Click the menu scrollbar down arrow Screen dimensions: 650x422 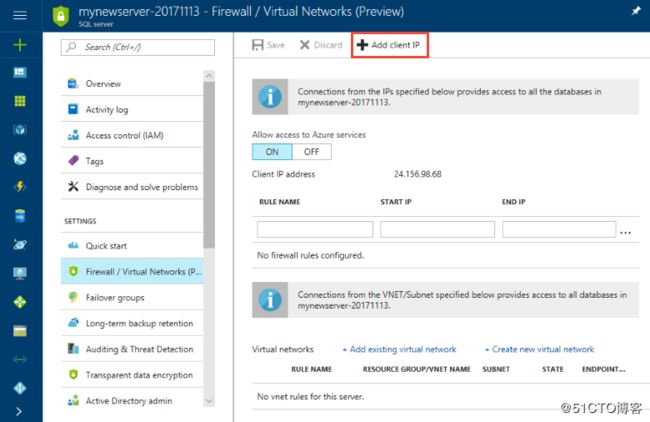pyautogui.click(x=209, y=401)
